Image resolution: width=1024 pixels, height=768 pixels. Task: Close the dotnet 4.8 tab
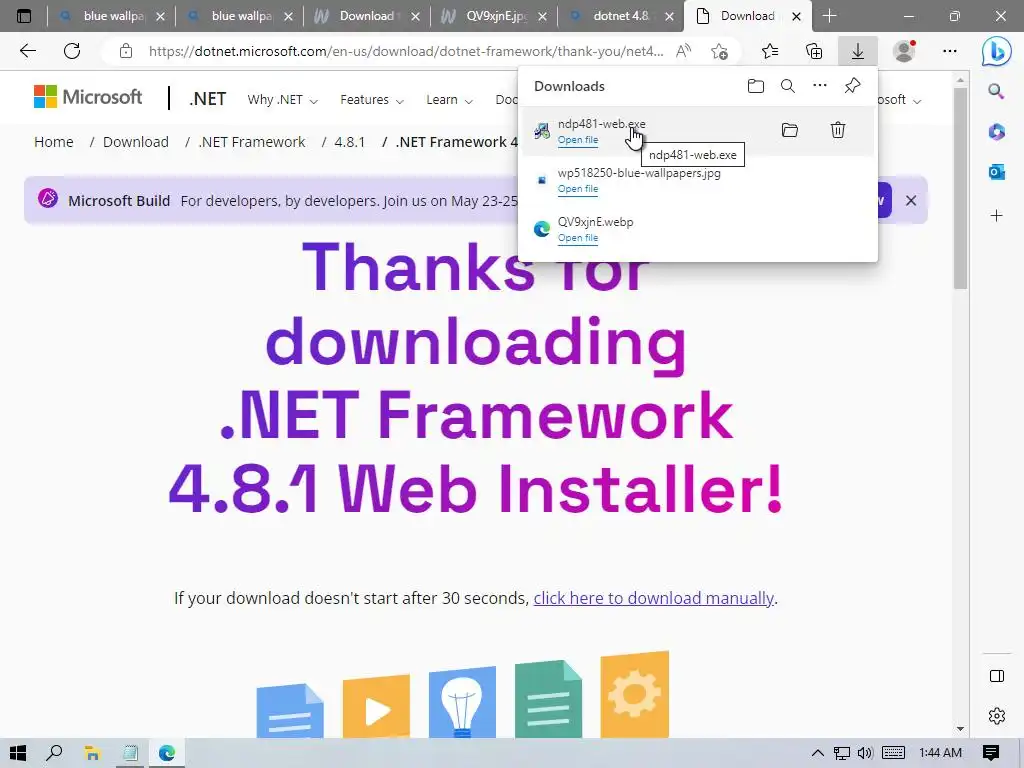[x=669, y=17]
